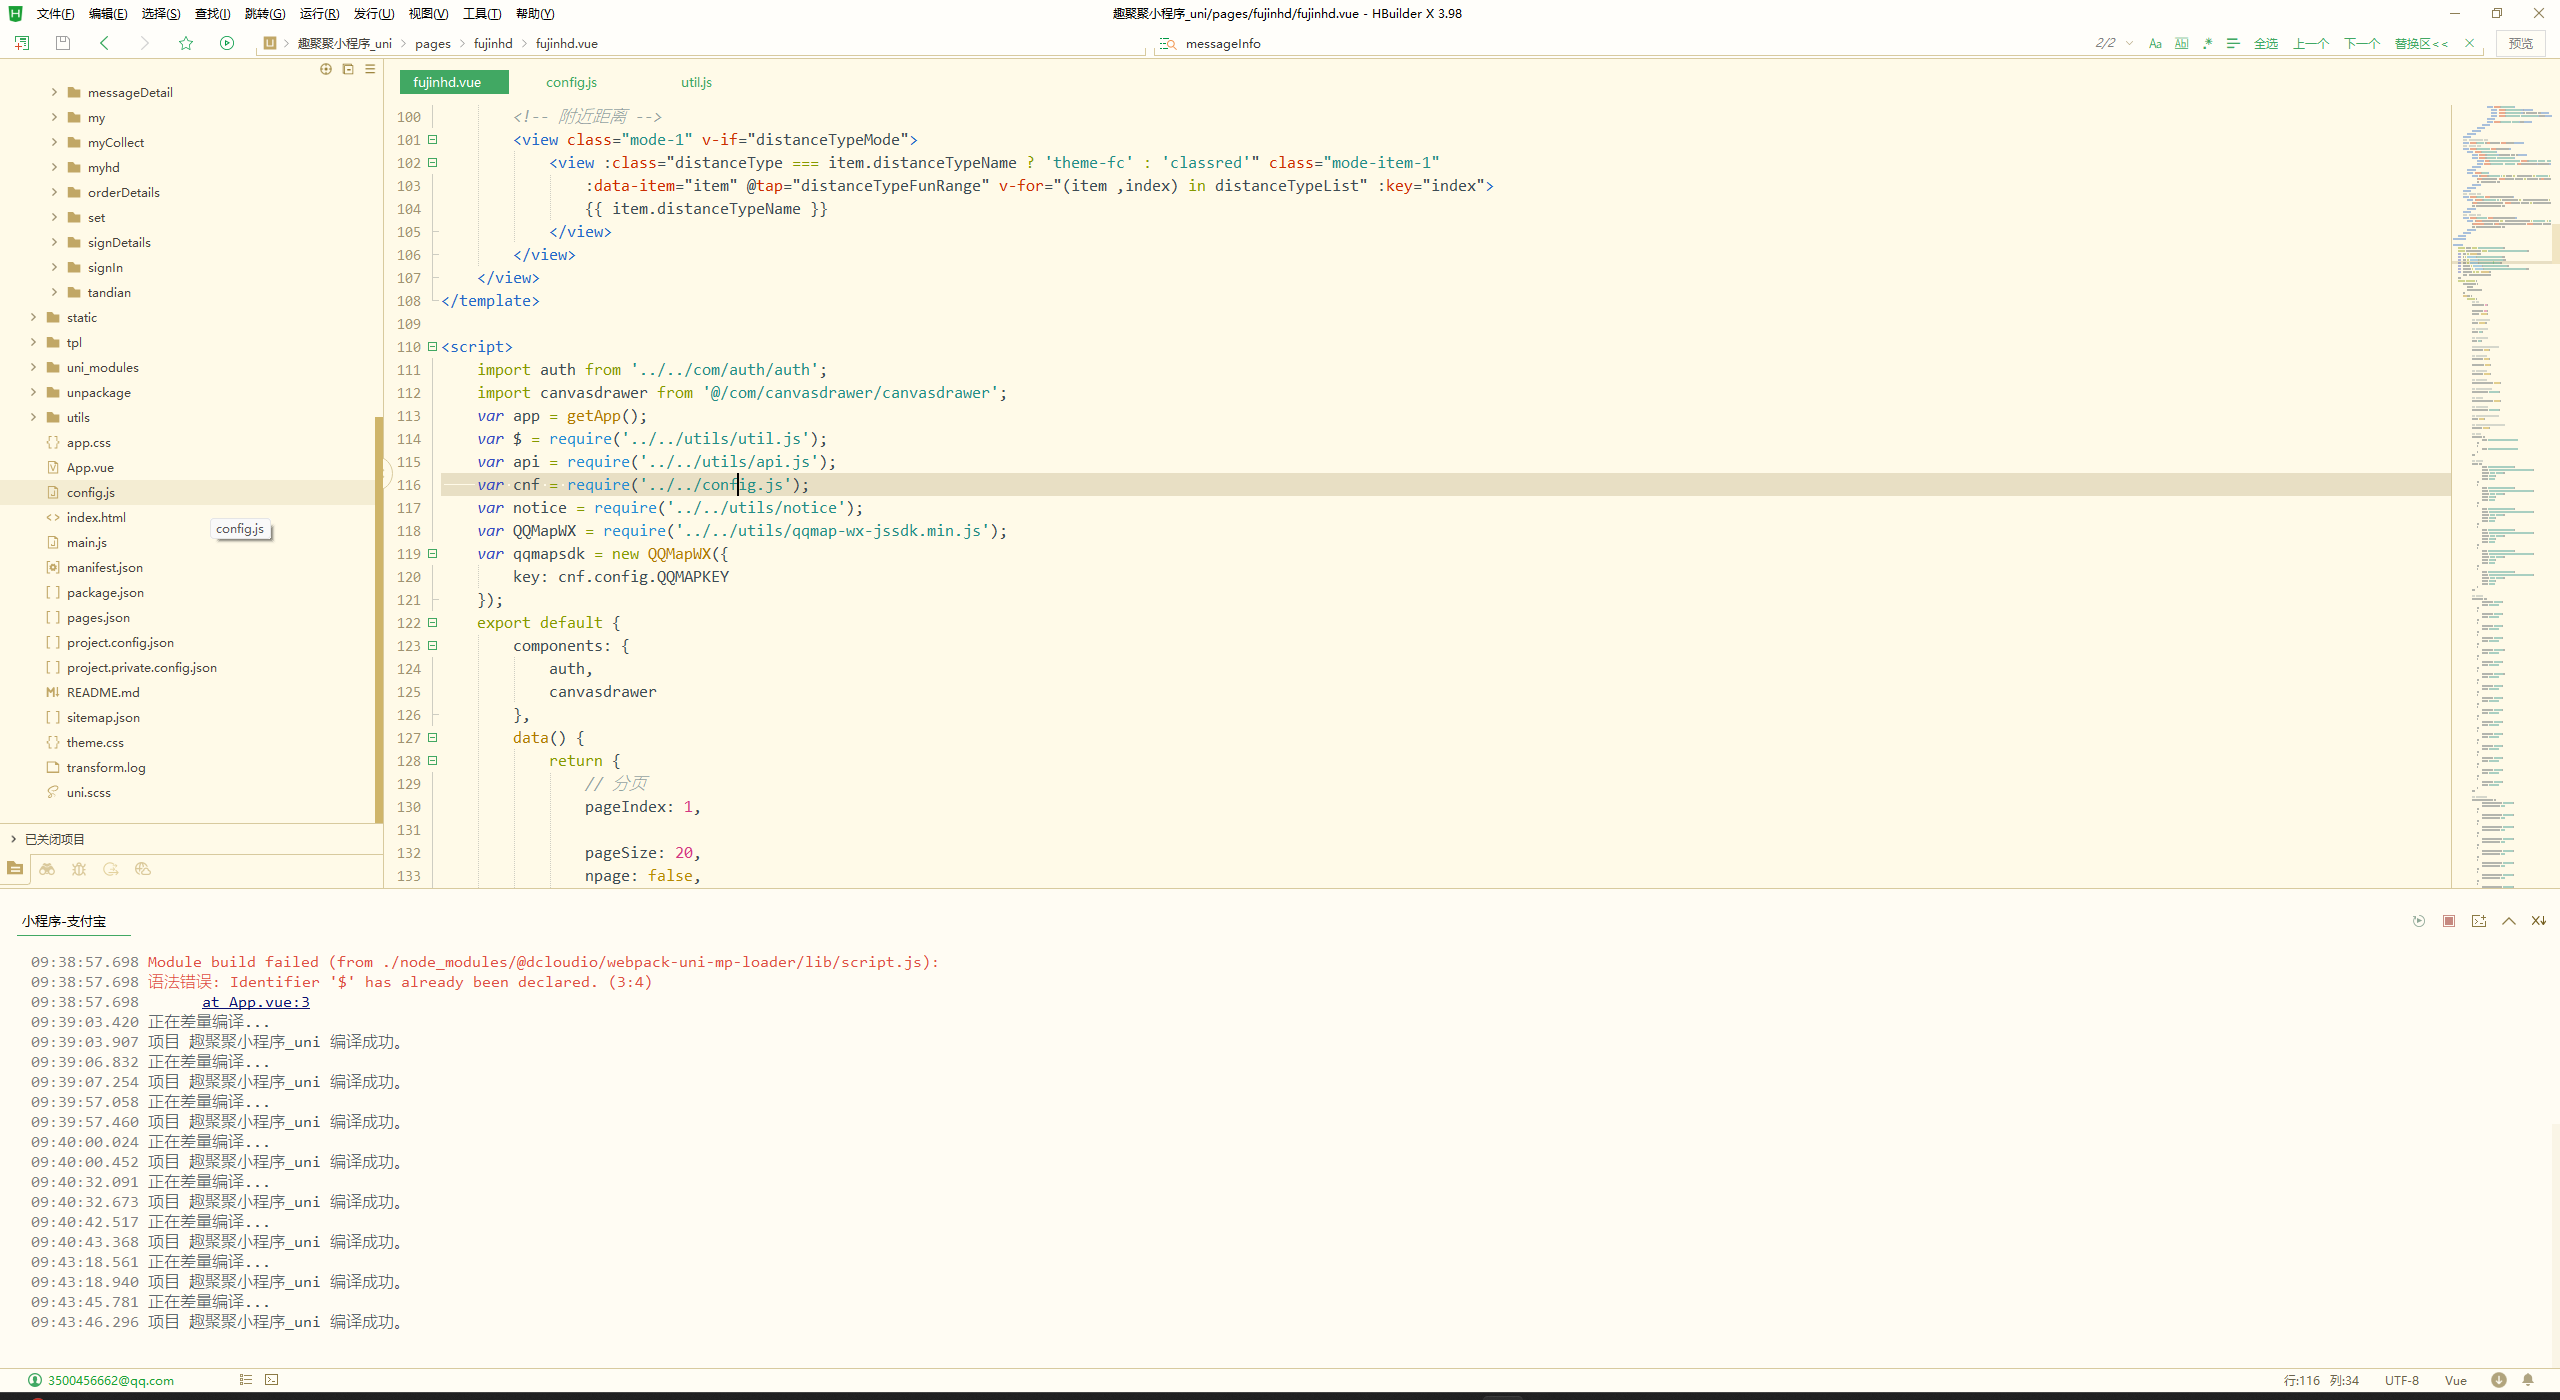This screenshot has height=1400, width=2560.
Task: Click the bookmark star icon
Action: click(186, 43)
